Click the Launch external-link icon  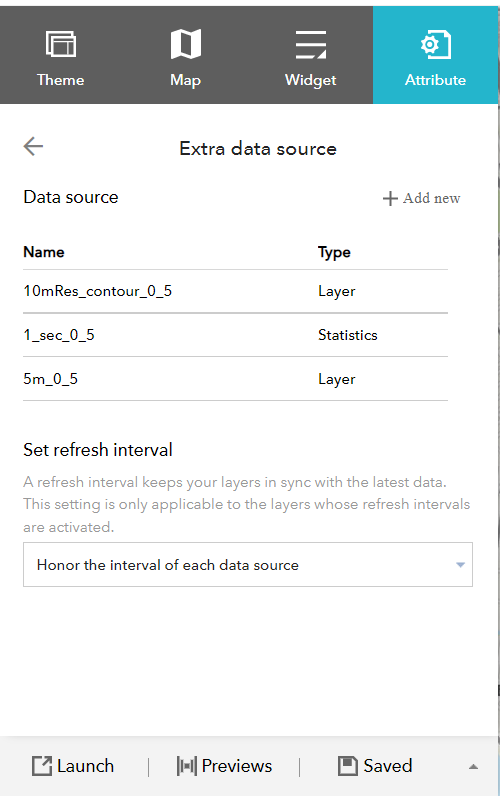[x=42, y=766]
